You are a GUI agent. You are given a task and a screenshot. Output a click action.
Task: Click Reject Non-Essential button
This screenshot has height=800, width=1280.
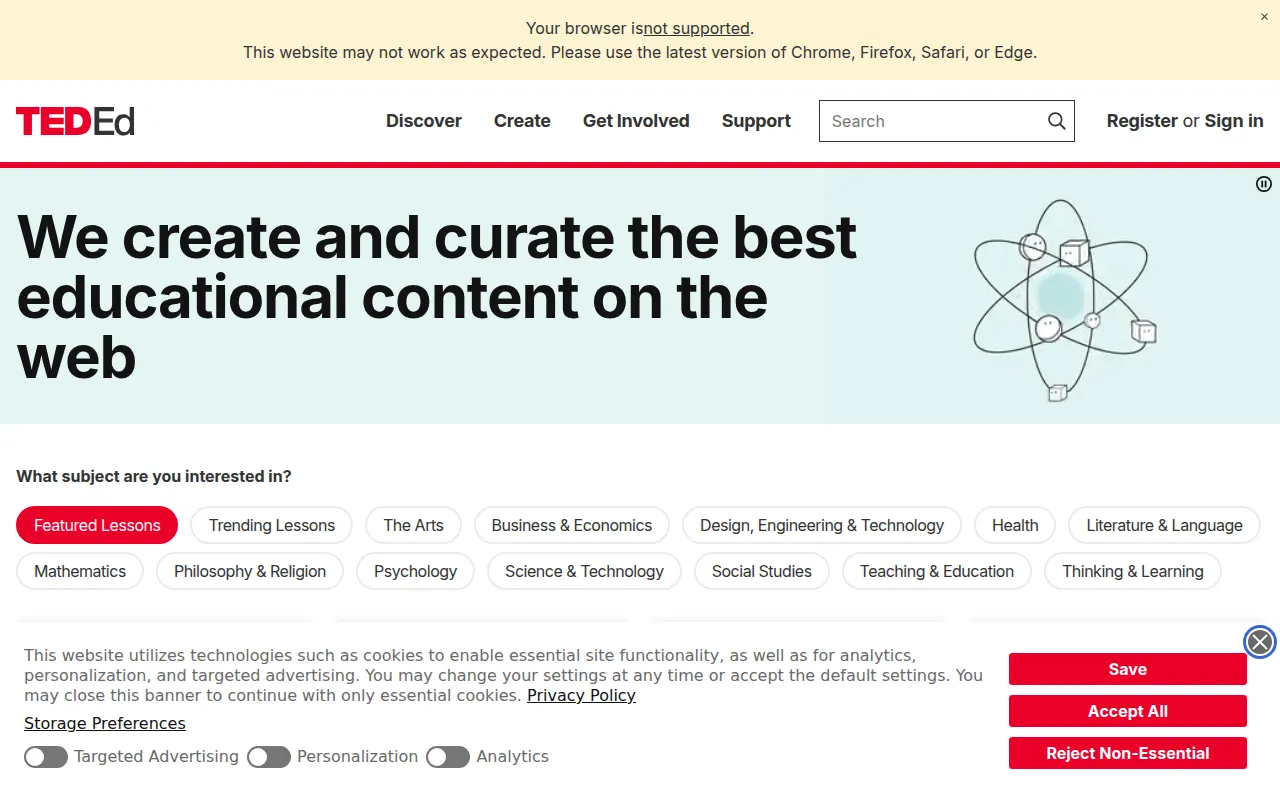coord(1128,753)
